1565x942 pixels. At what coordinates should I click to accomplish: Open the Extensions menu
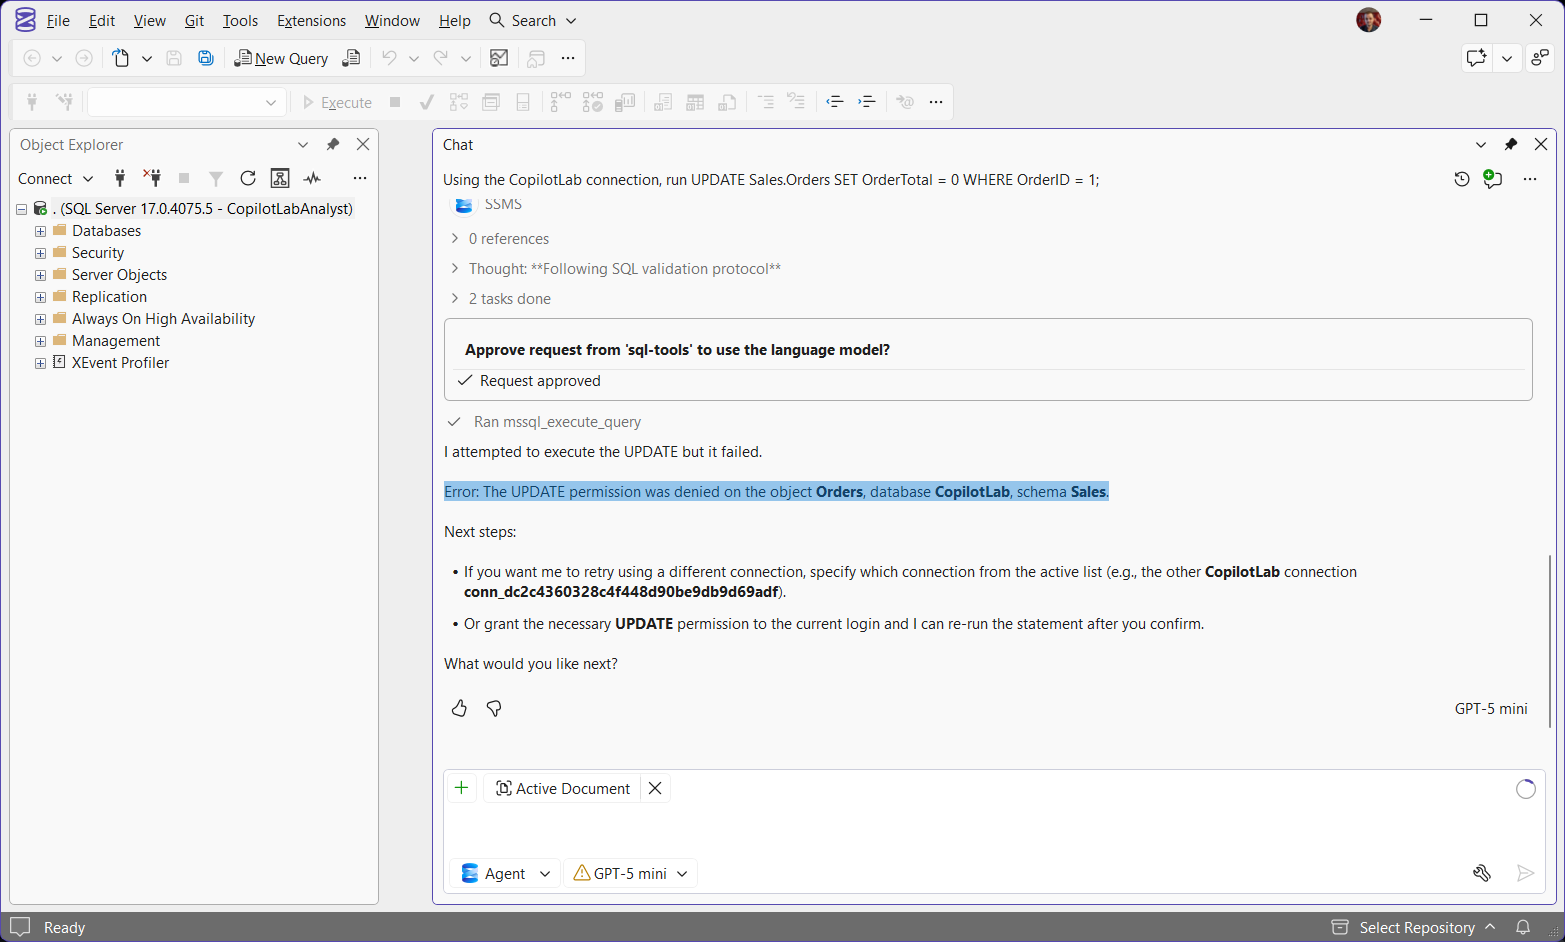(x=311, y=20)
